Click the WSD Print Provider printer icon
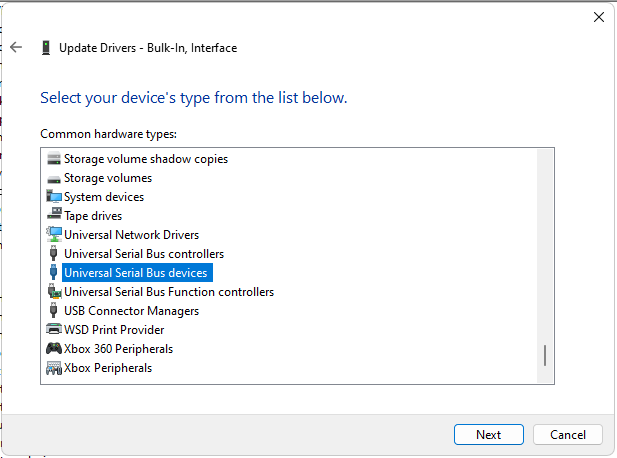The width and height of the screenshot is (617, 458). (54, 329)
